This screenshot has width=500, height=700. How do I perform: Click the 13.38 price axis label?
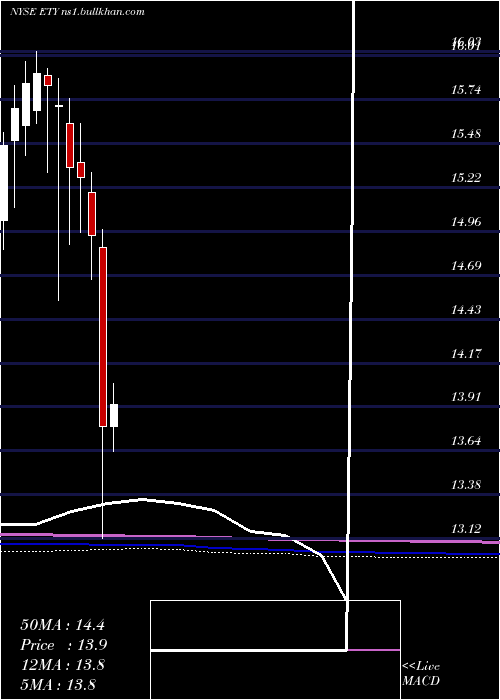466,485
